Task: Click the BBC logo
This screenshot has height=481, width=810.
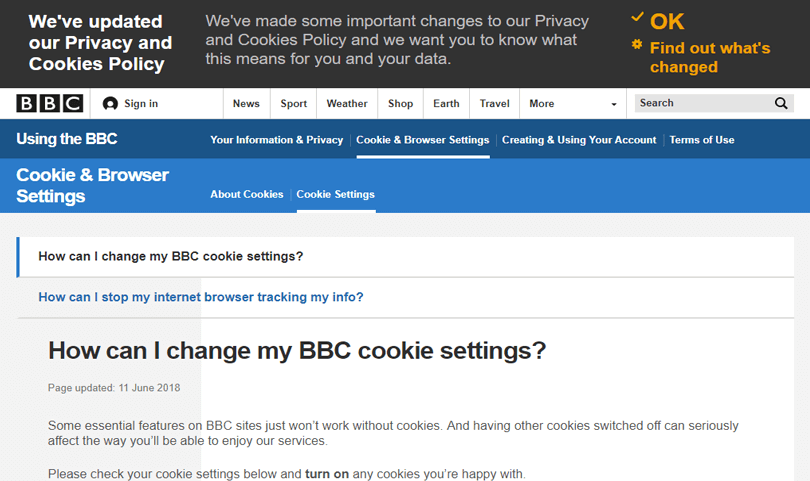Action: click(49, 103)
